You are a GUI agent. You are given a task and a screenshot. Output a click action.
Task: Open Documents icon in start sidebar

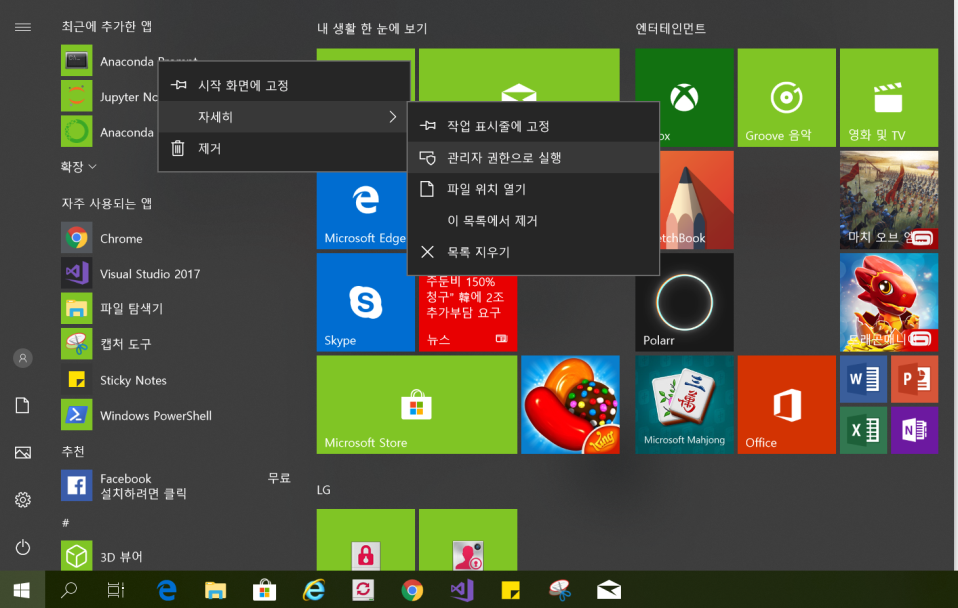click(x=23, y=405)
